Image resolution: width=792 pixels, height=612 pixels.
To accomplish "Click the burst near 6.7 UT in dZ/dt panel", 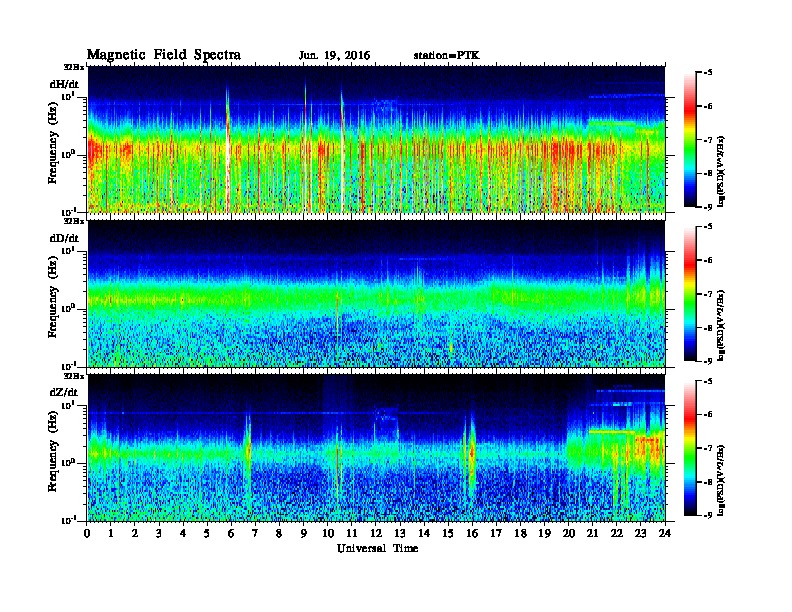I will point(248,449).
